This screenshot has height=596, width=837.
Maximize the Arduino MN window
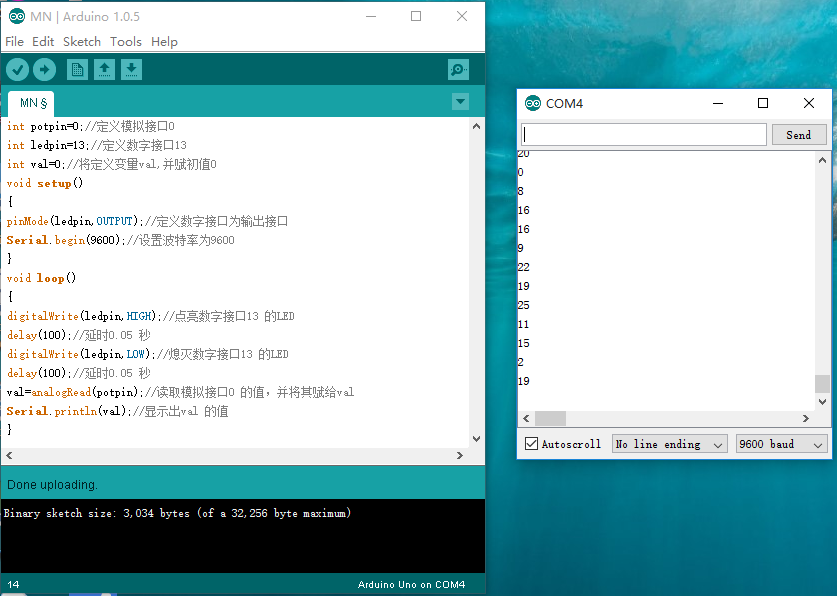click(x=416, y=17)
